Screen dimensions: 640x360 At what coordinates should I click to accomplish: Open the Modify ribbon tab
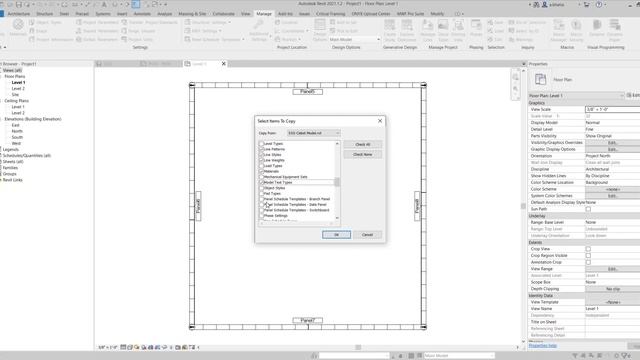pyautogui.click(x=437, y=14)
